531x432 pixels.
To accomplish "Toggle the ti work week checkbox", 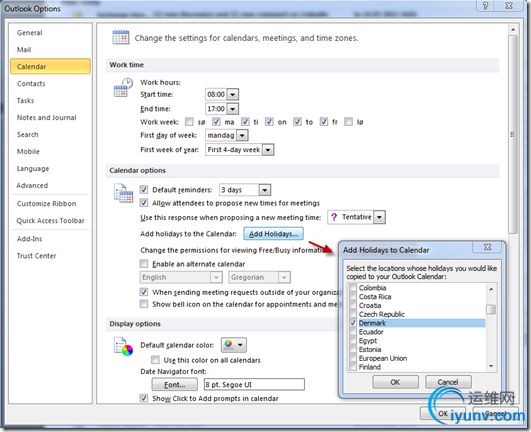I will [x=245, y=122].
